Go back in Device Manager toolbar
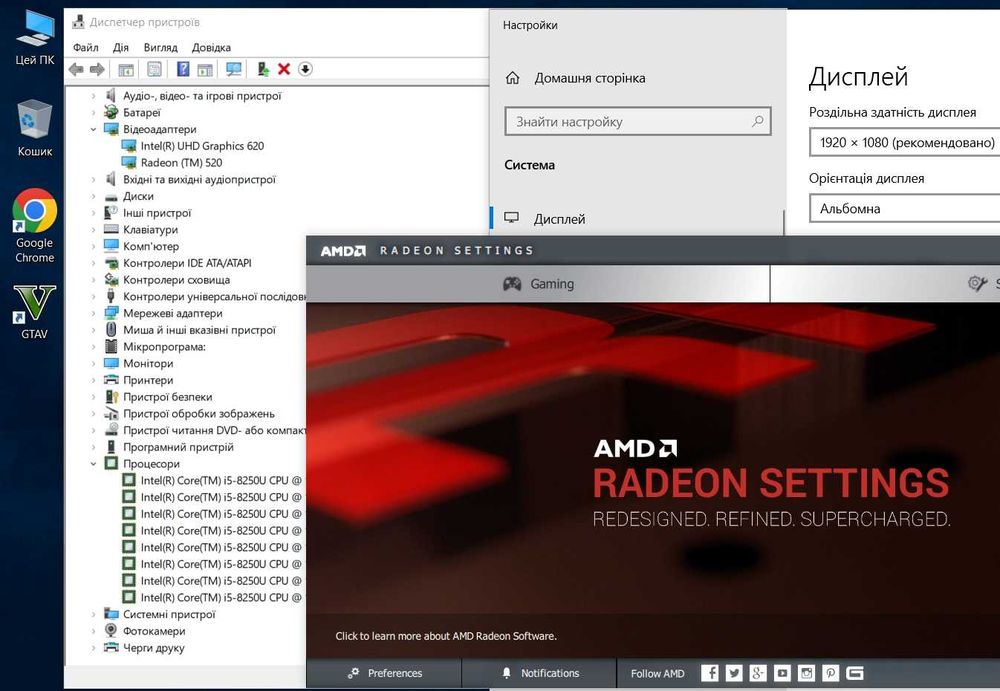Viewport: 1000px width, 691px height. click(x=76, y=69)
